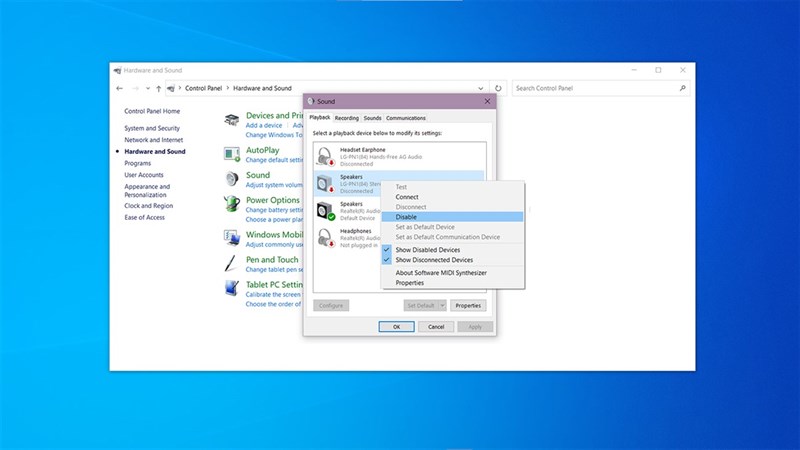Click the Devices and Printers category icon
This screenshot has height=450, width=800.
(x=232, y=120)
